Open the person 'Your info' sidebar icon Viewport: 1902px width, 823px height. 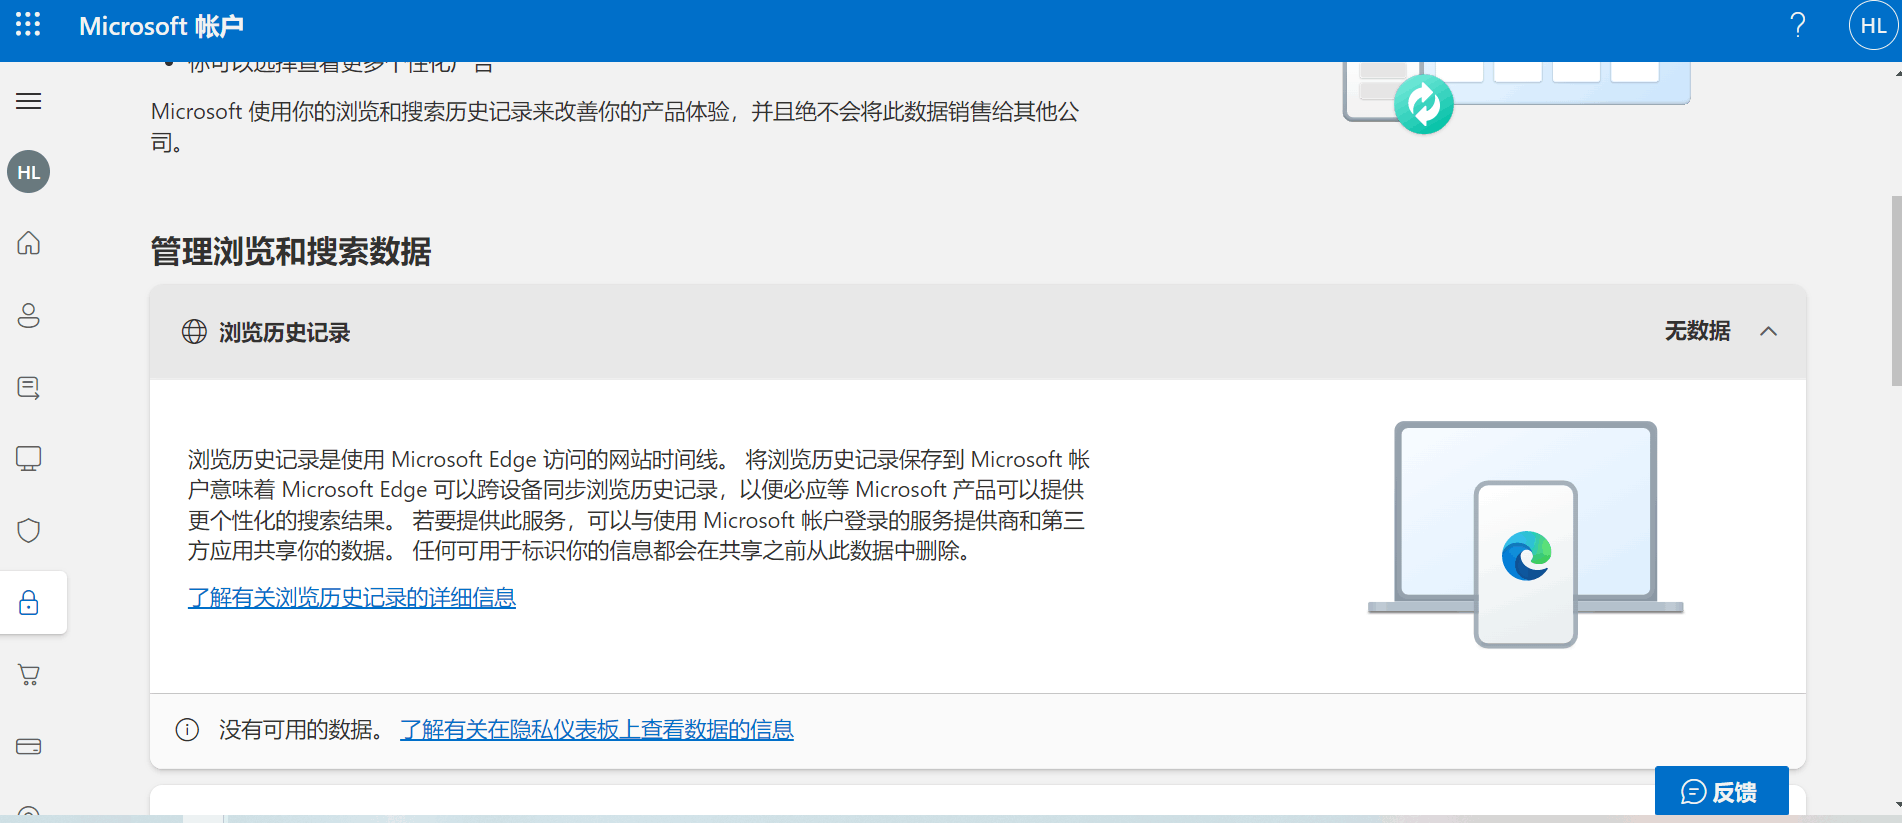click(x=29, y=315)
